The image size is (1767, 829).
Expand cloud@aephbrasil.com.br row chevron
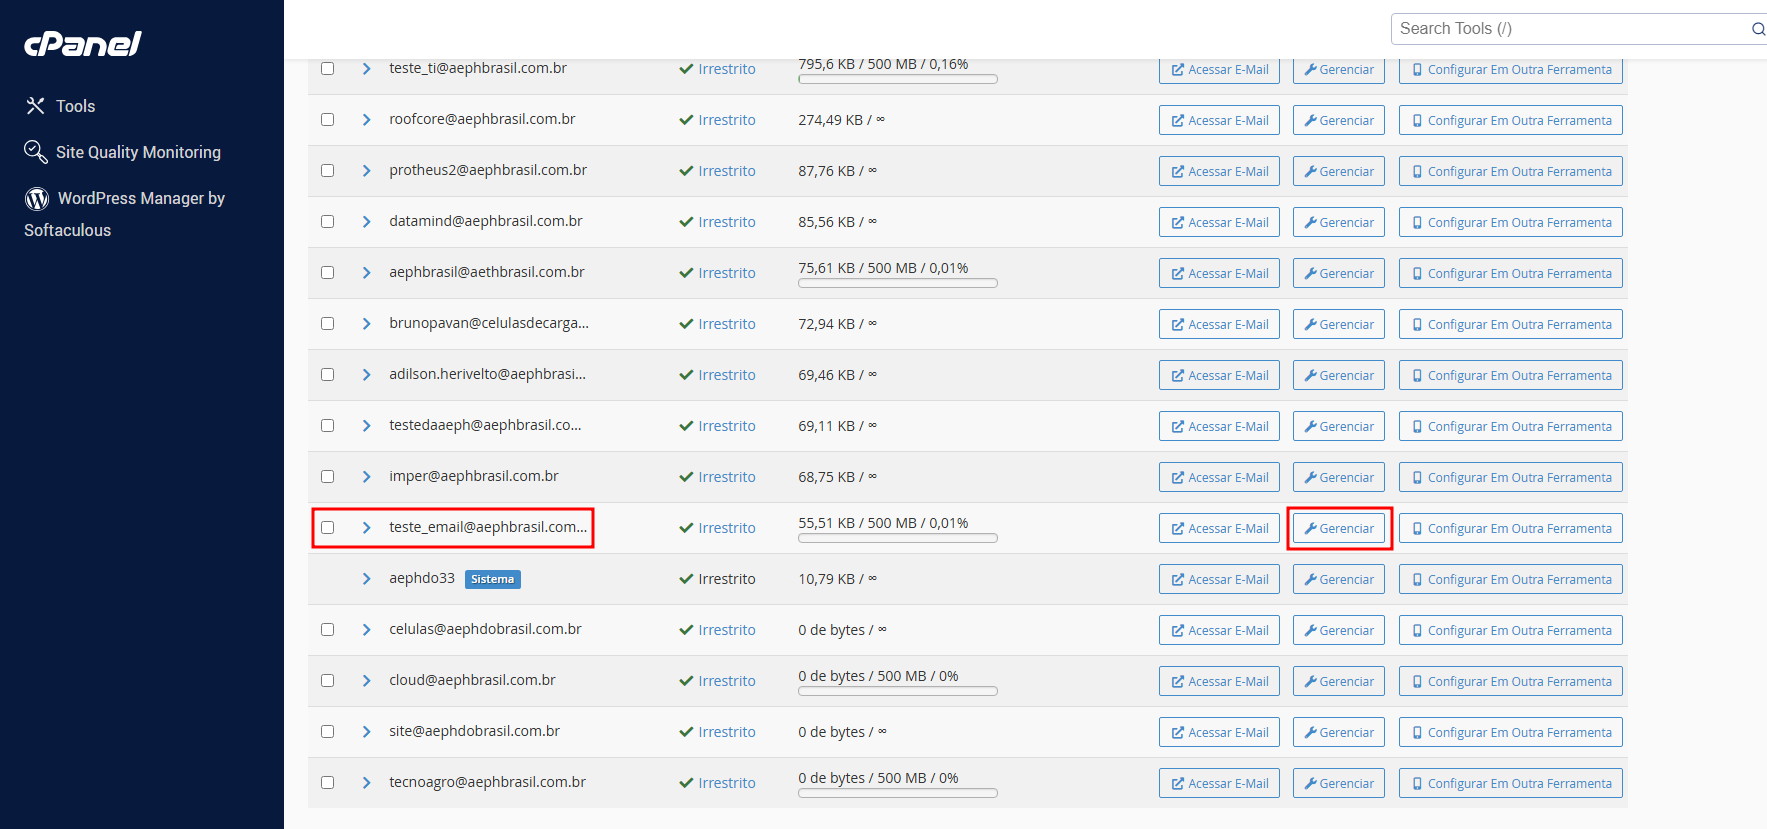point(367,681)
